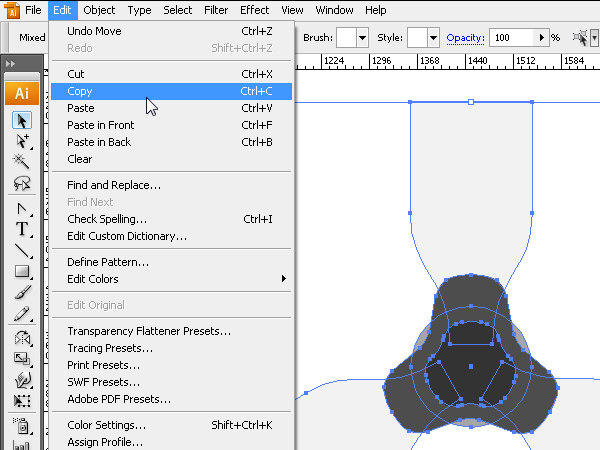Select the Warp tool
600x450 pixels.
pyautogui.click(x=22, y=380)
